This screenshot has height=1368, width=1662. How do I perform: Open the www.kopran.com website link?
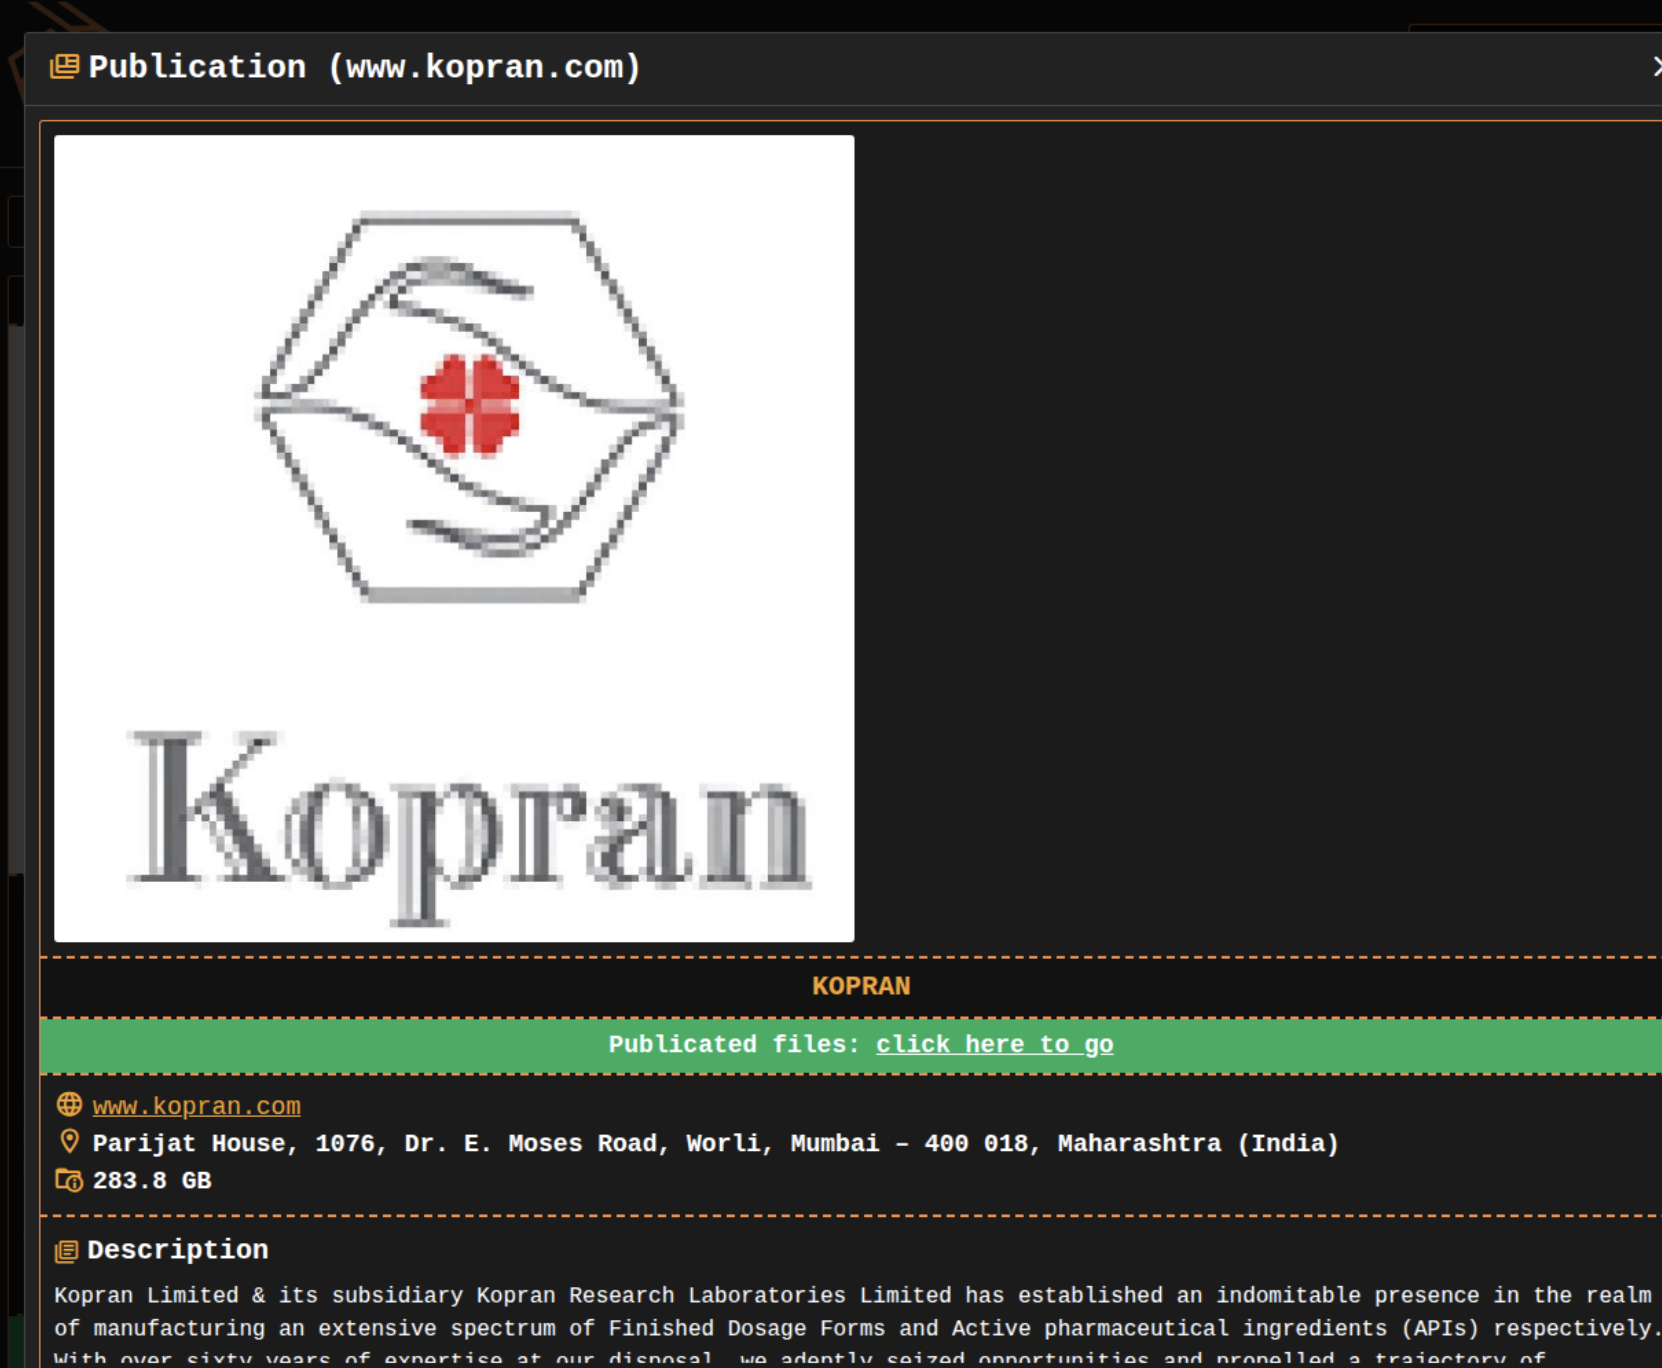click(x=197, y=1106)
